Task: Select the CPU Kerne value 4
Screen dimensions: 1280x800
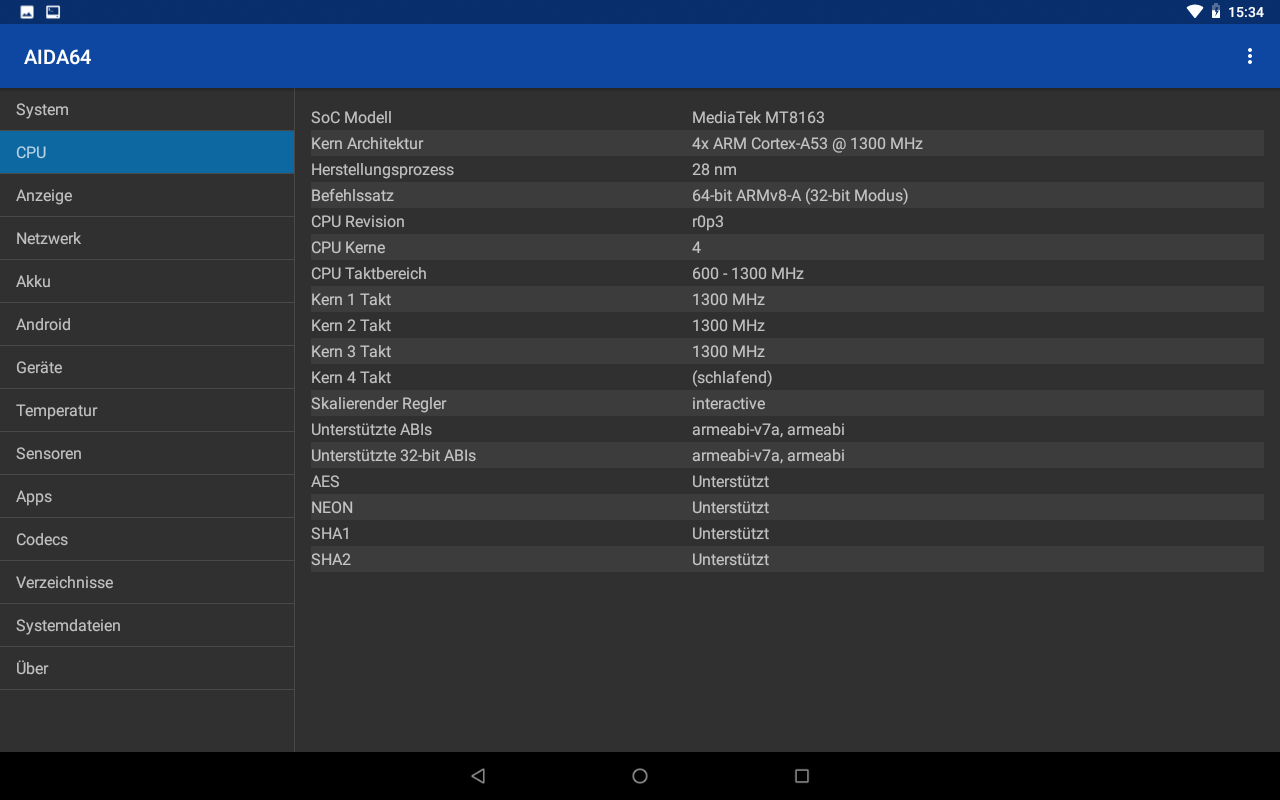Action: tap(696, 248)
